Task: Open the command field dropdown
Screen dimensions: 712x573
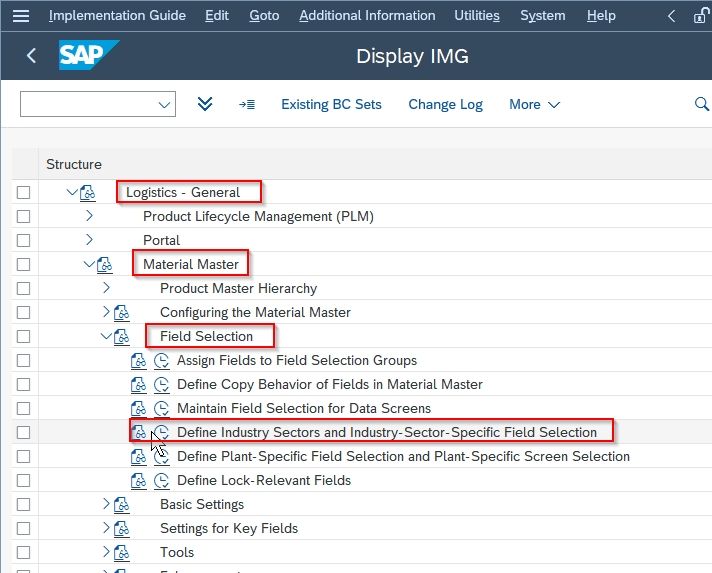Action: pyautogui.click(x=164, y=105)
